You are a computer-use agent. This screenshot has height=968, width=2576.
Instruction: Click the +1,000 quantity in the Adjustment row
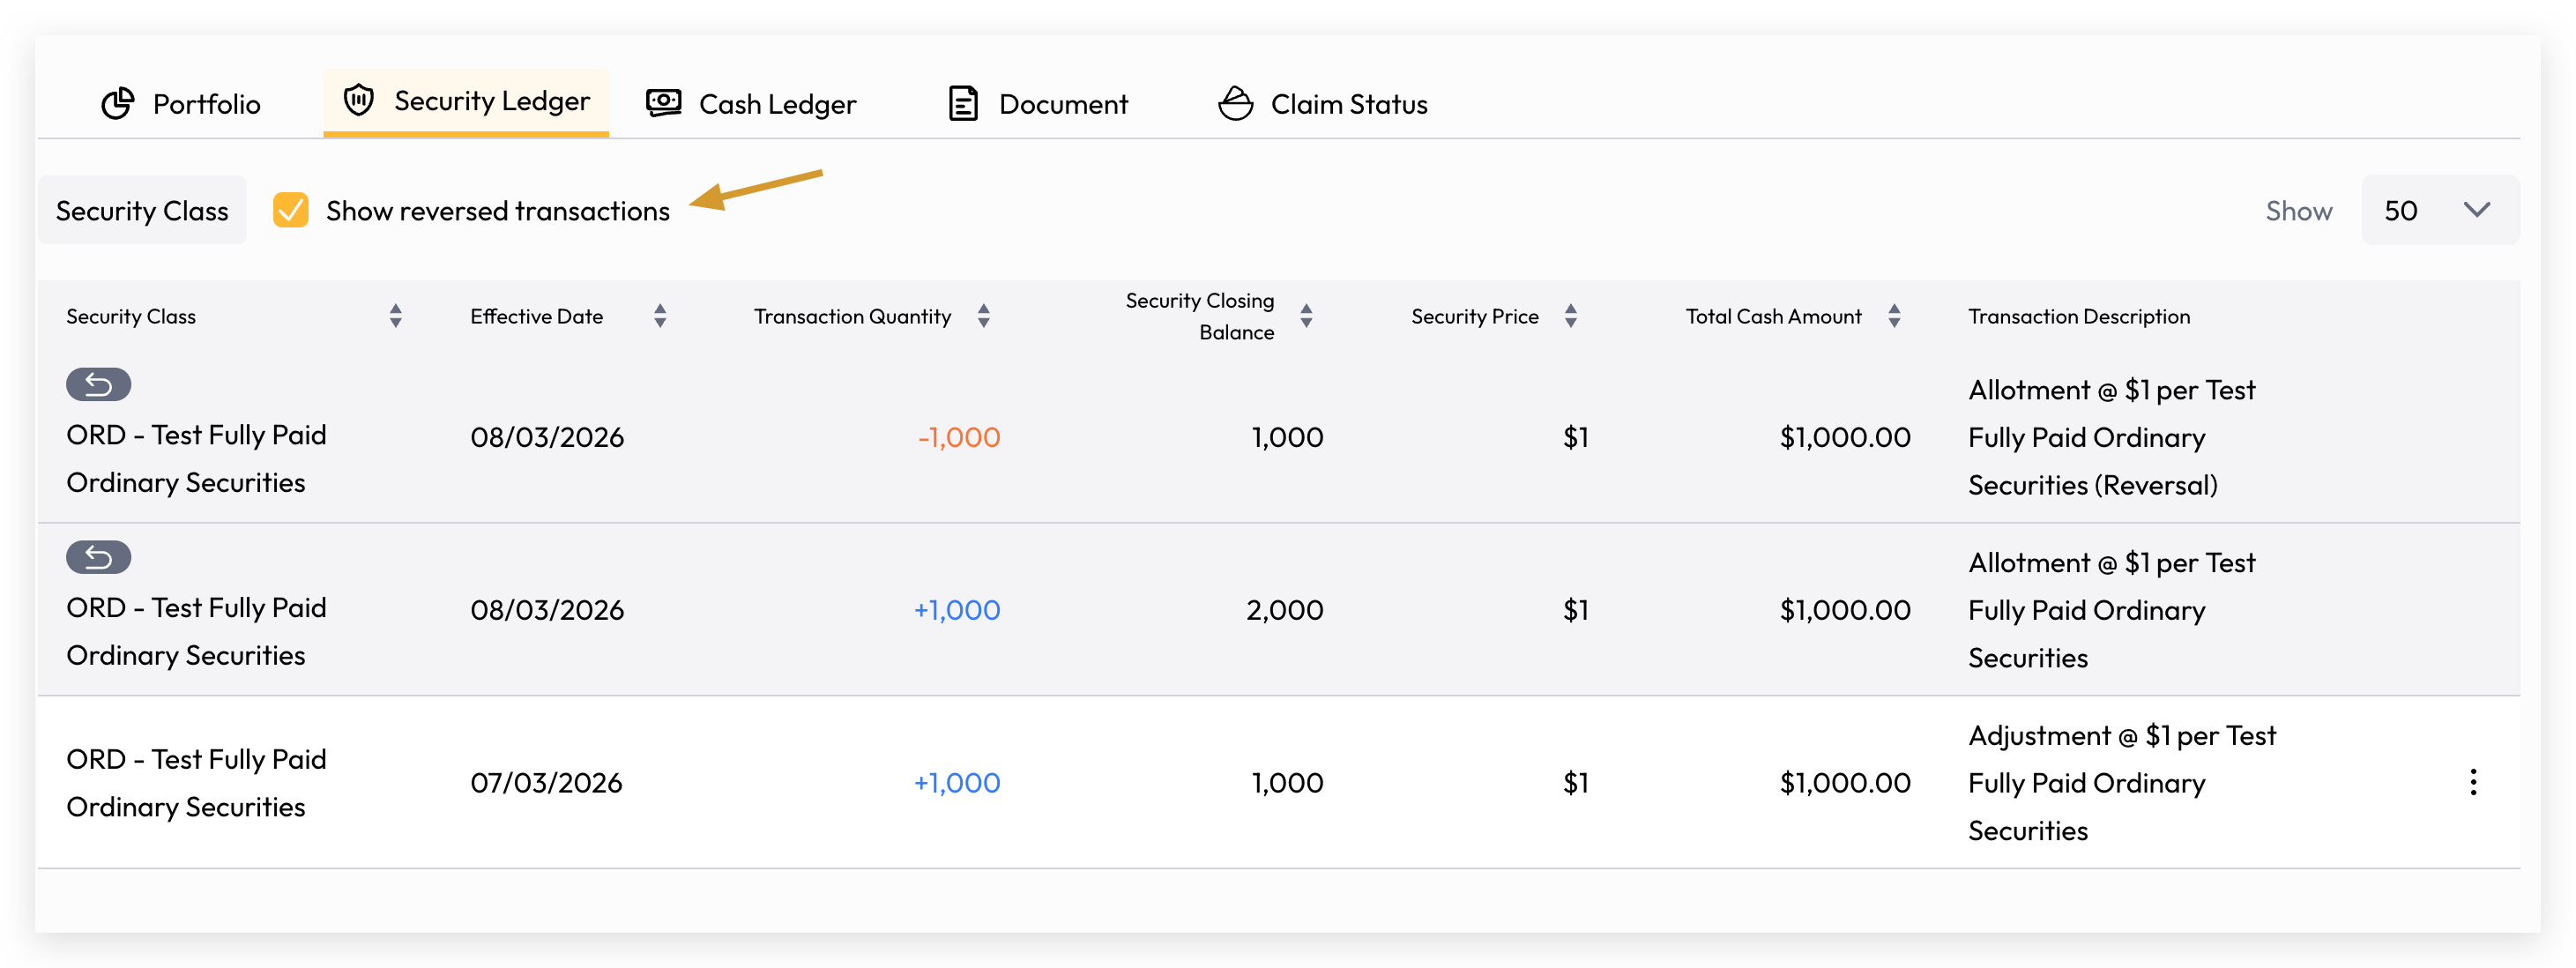956,784
